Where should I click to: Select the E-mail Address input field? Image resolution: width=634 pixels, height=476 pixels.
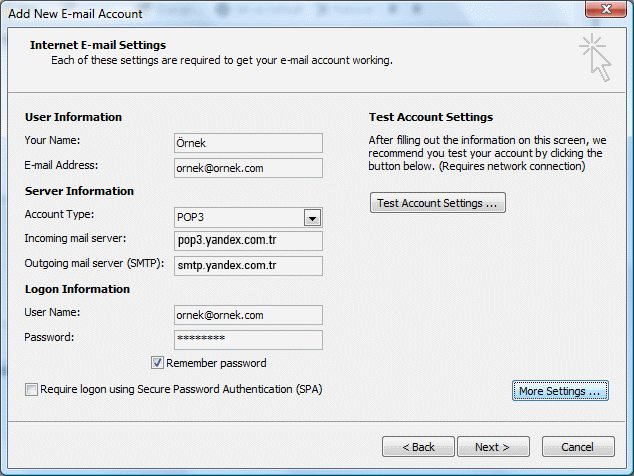click(x=248, y=168)
